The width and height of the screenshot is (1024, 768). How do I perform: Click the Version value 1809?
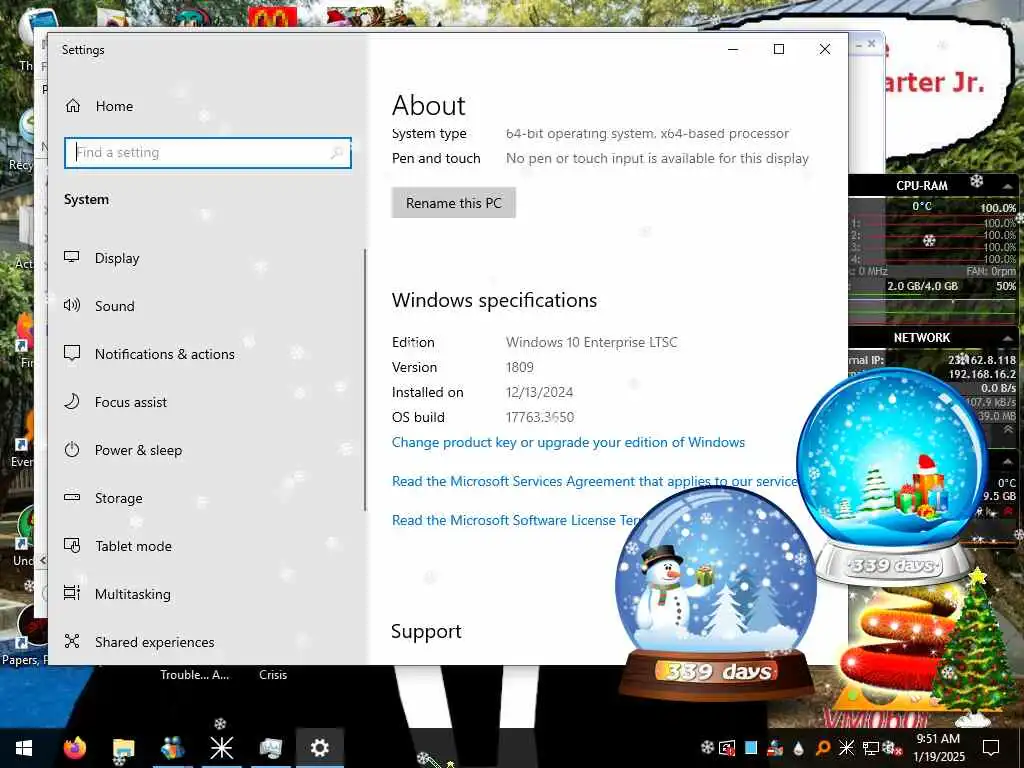pos(520,367)
